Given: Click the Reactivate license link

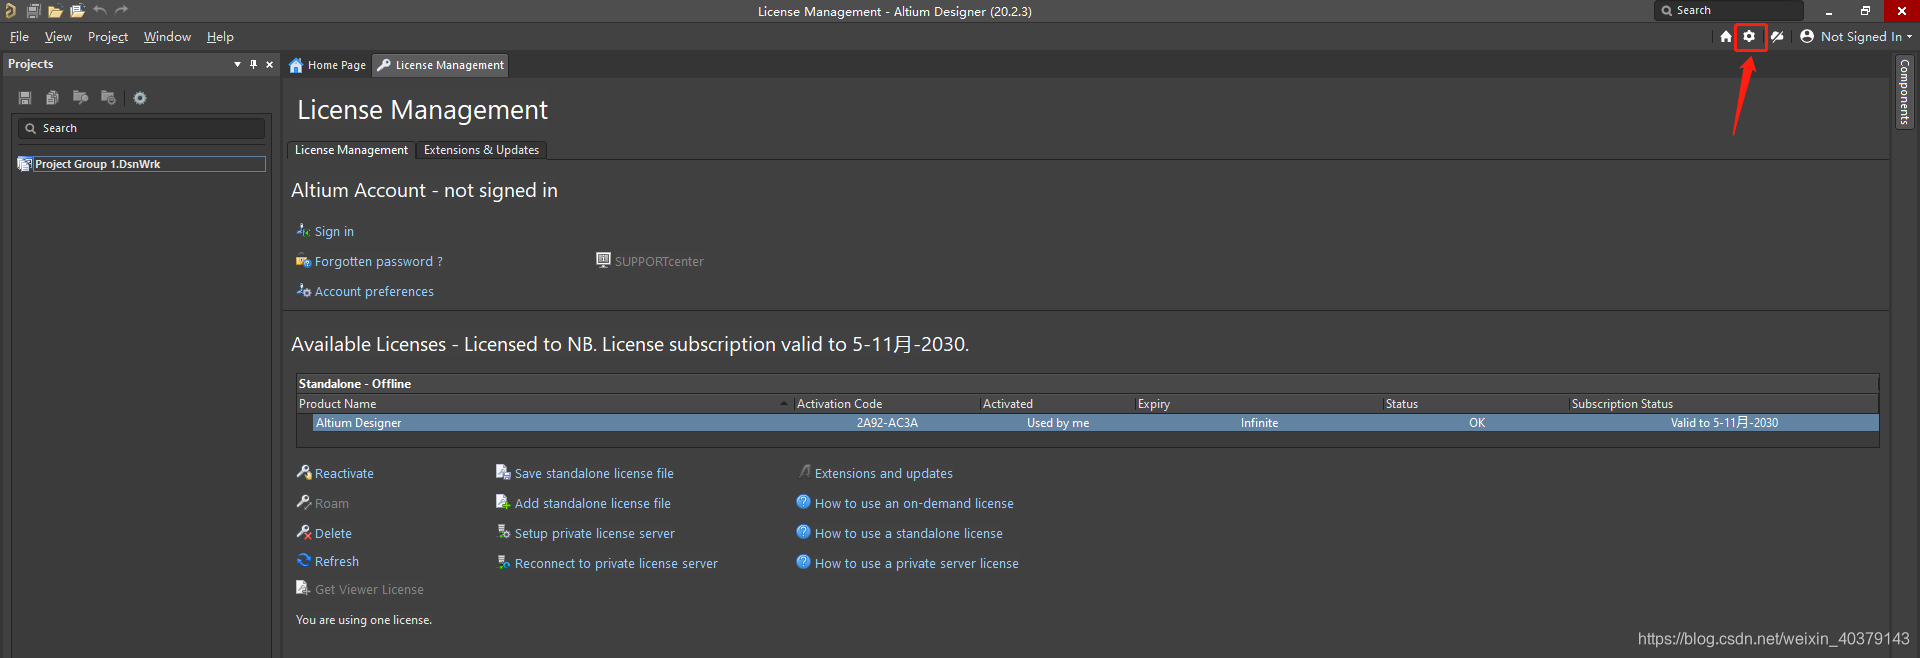Looking at the screenshot, I should click(344, 473).
